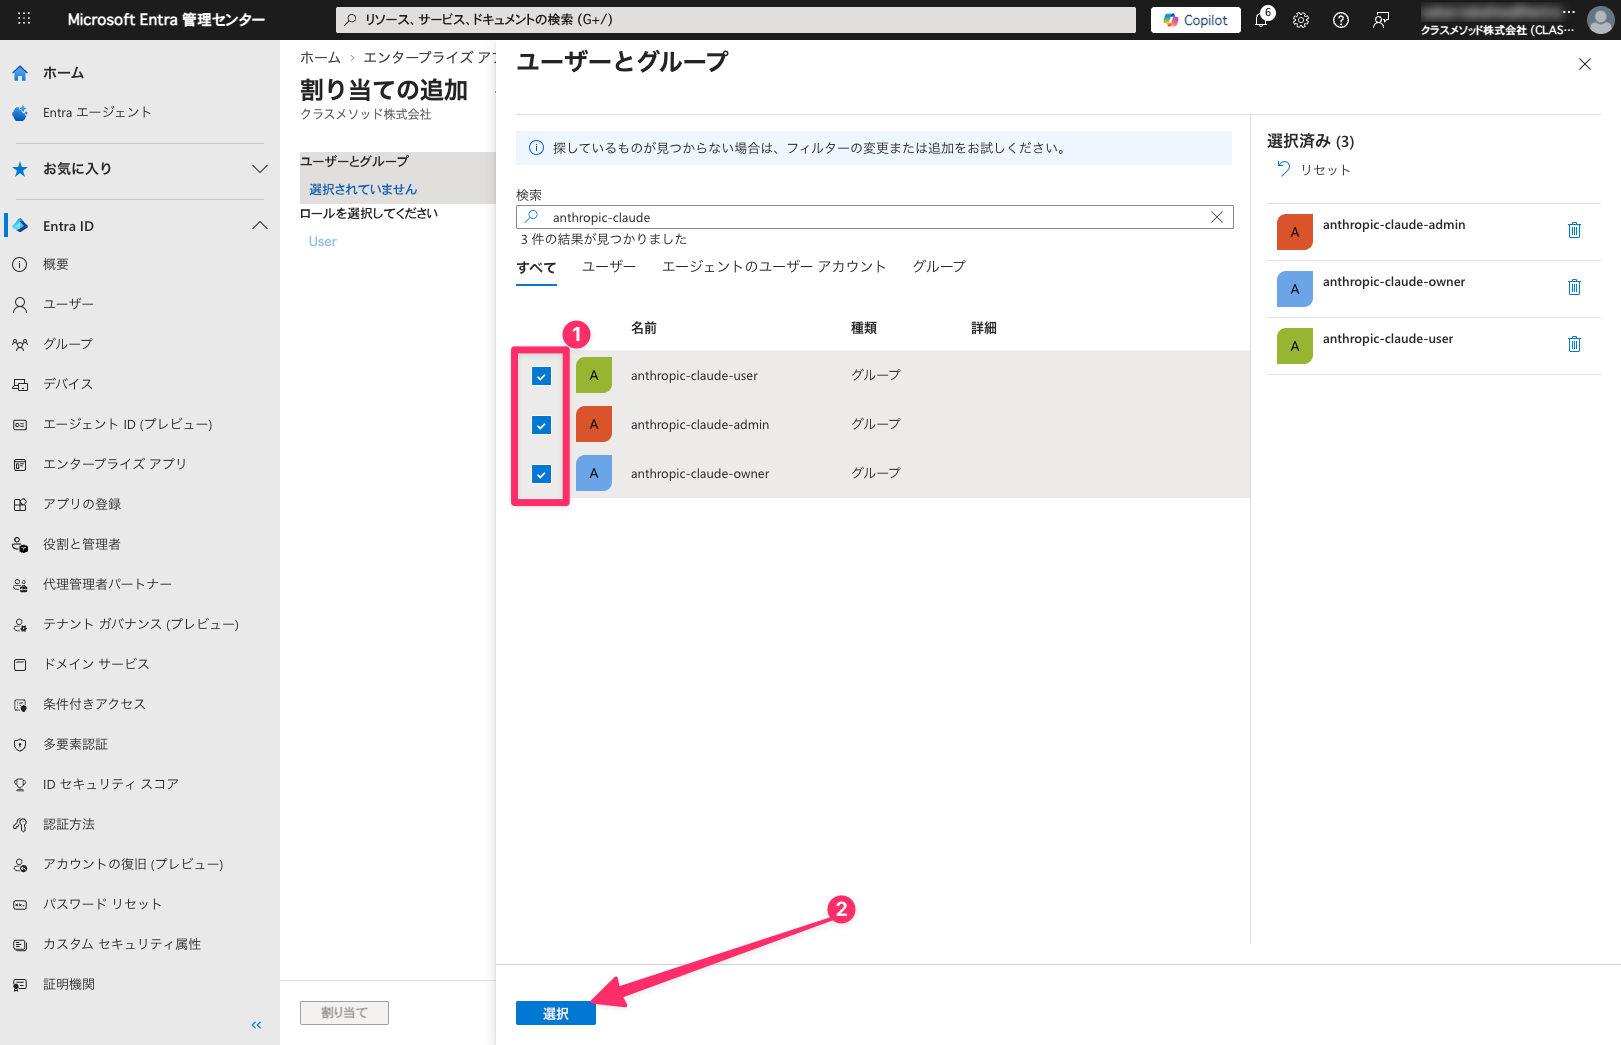This screenshot has height=1045, width=1621.
Task: Open the feedback icon in top bar
Action: (x=1381, y=20)
